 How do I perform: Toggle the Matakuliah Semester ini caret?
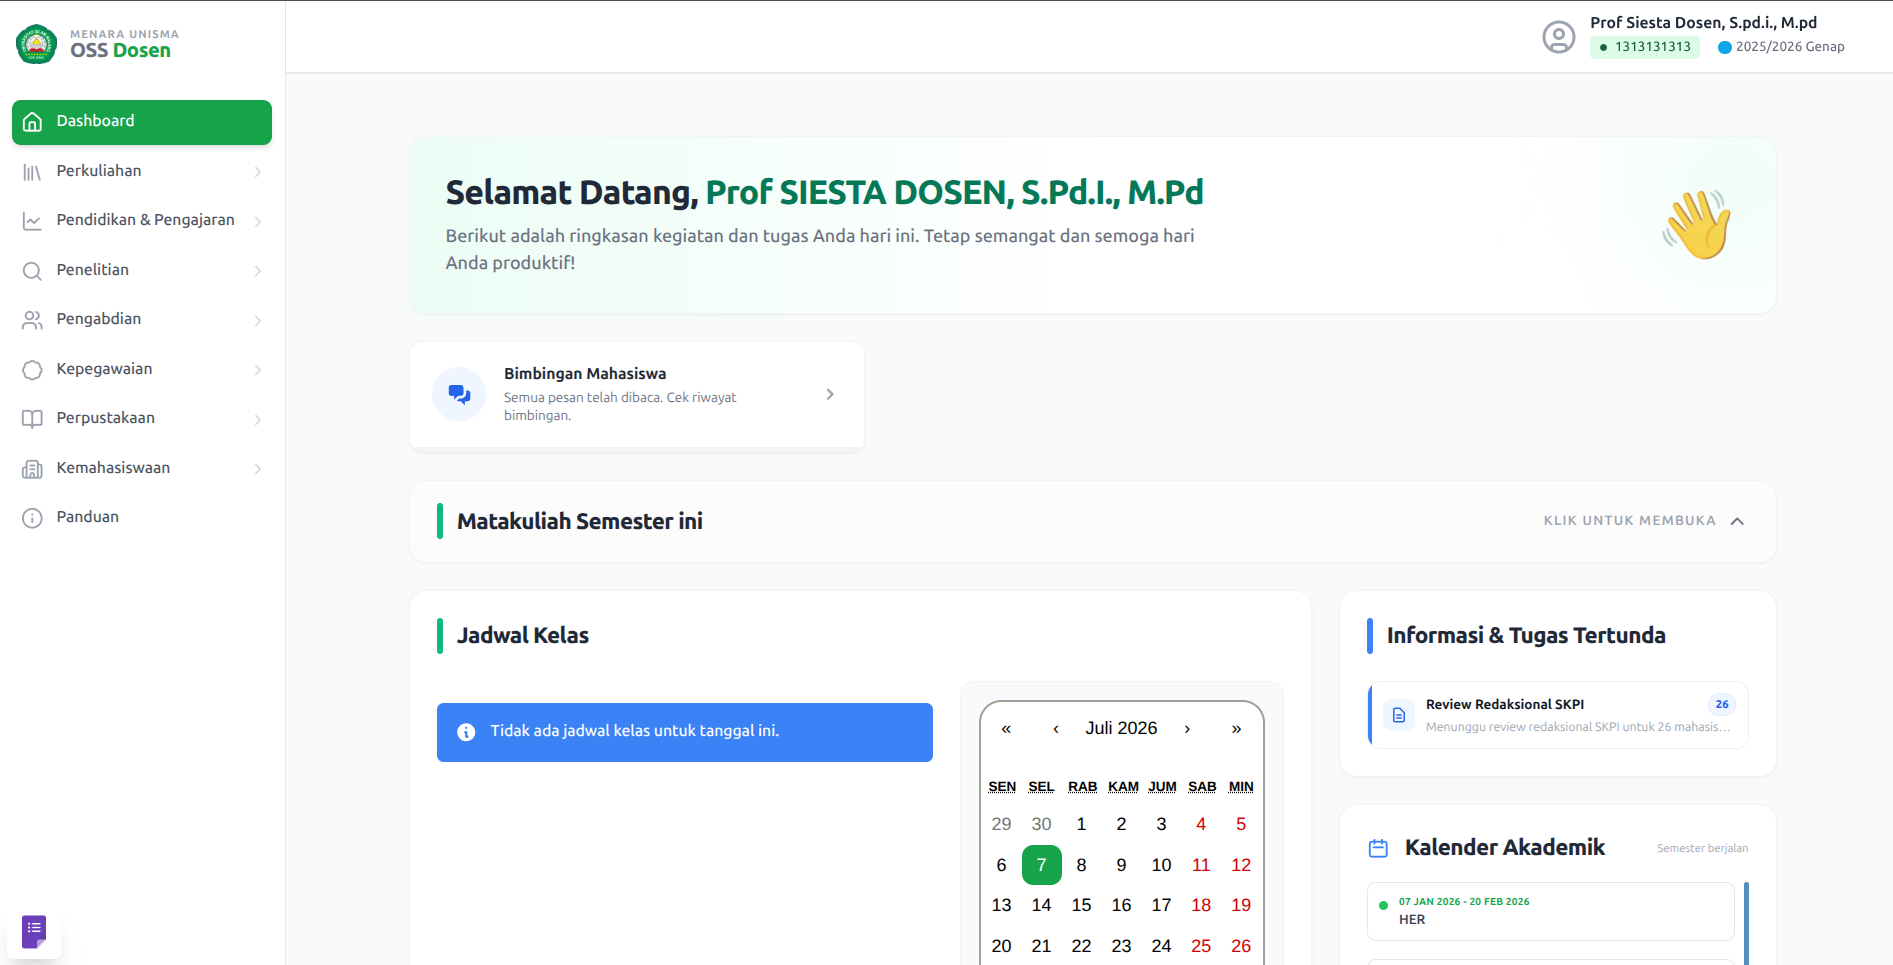tap(1737, 521)
